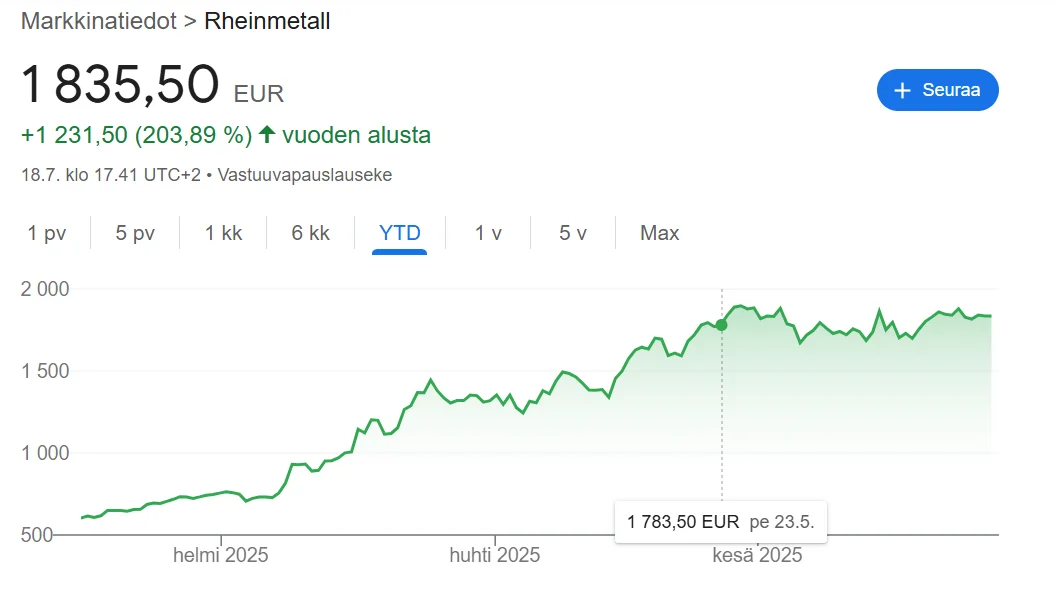1059x591 pixels.
Task: Click the kesä 2025 axis label
Action: (x=759, y=554)
